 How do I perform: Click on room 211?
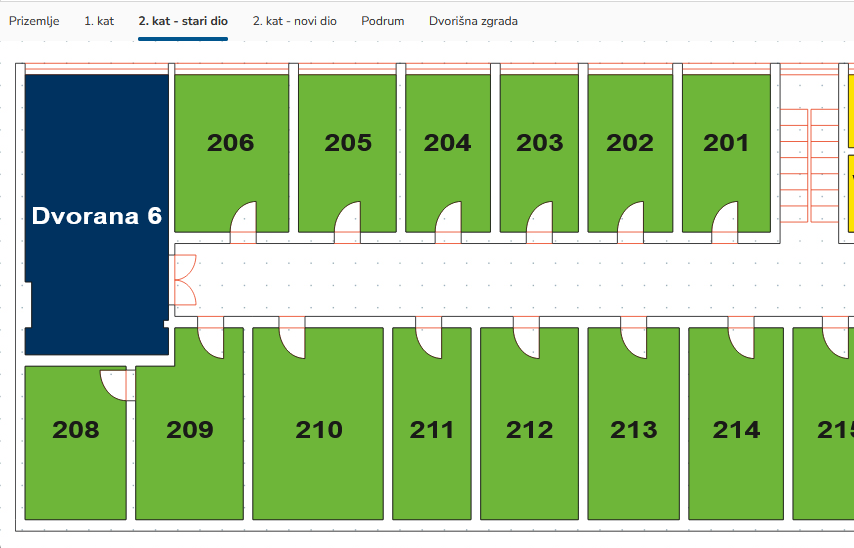point(431,430)
